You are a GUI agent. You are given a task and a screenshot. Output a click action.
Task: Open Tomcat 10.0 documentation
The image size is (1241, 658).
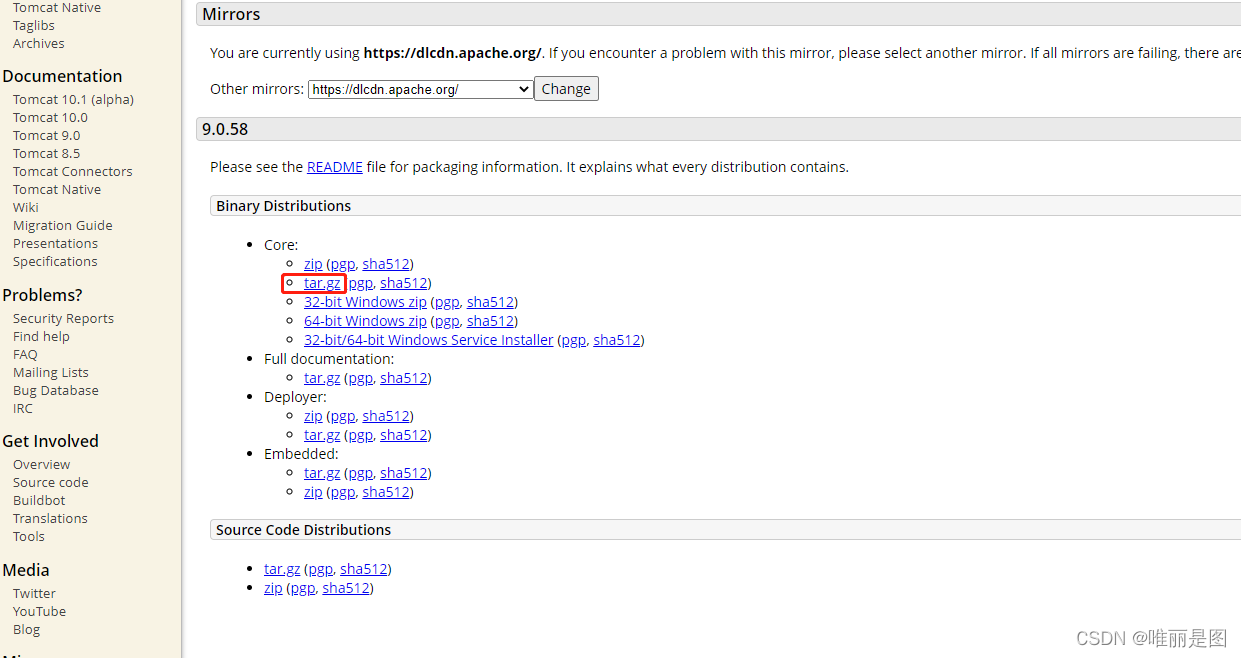click(50, 118)
